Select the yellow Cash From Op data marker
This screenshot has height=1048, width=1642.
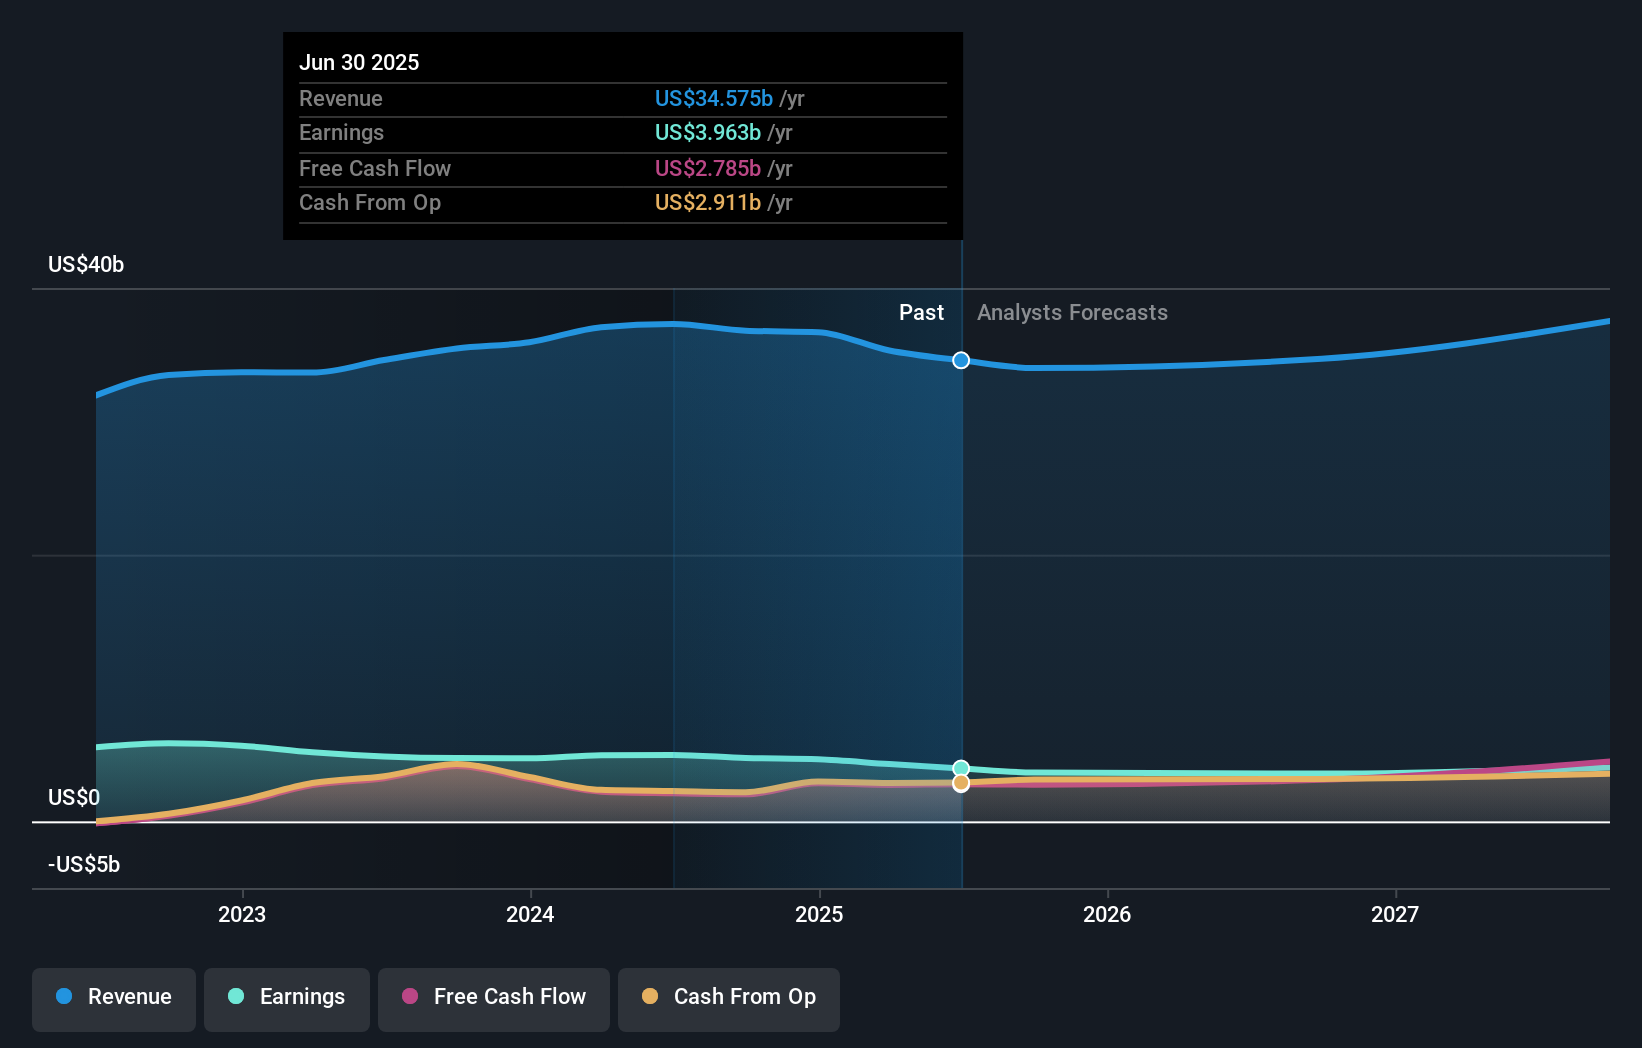961,783
